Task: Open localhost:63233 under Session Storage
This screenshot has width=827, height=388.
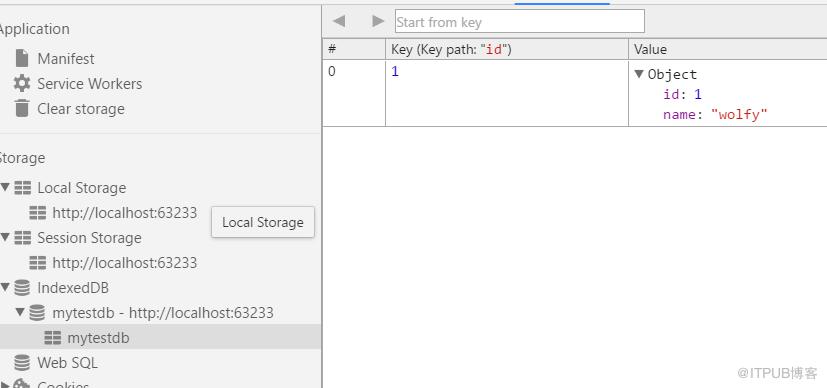Action: [x=124, y=263]
